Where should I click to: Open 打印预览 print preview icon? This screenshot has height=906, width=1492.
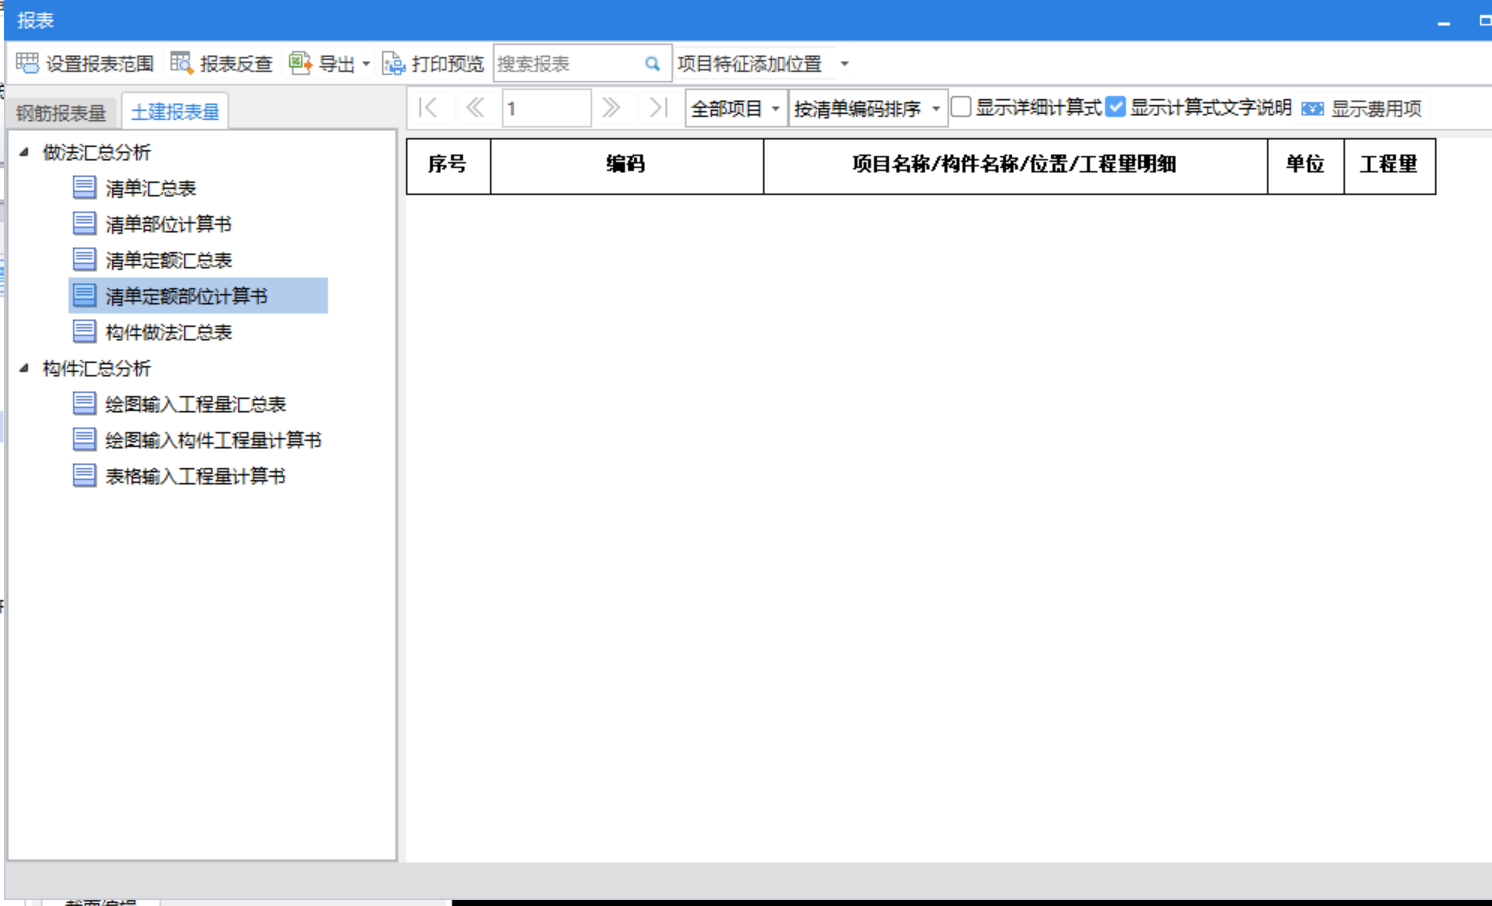(x=394, y=63)
